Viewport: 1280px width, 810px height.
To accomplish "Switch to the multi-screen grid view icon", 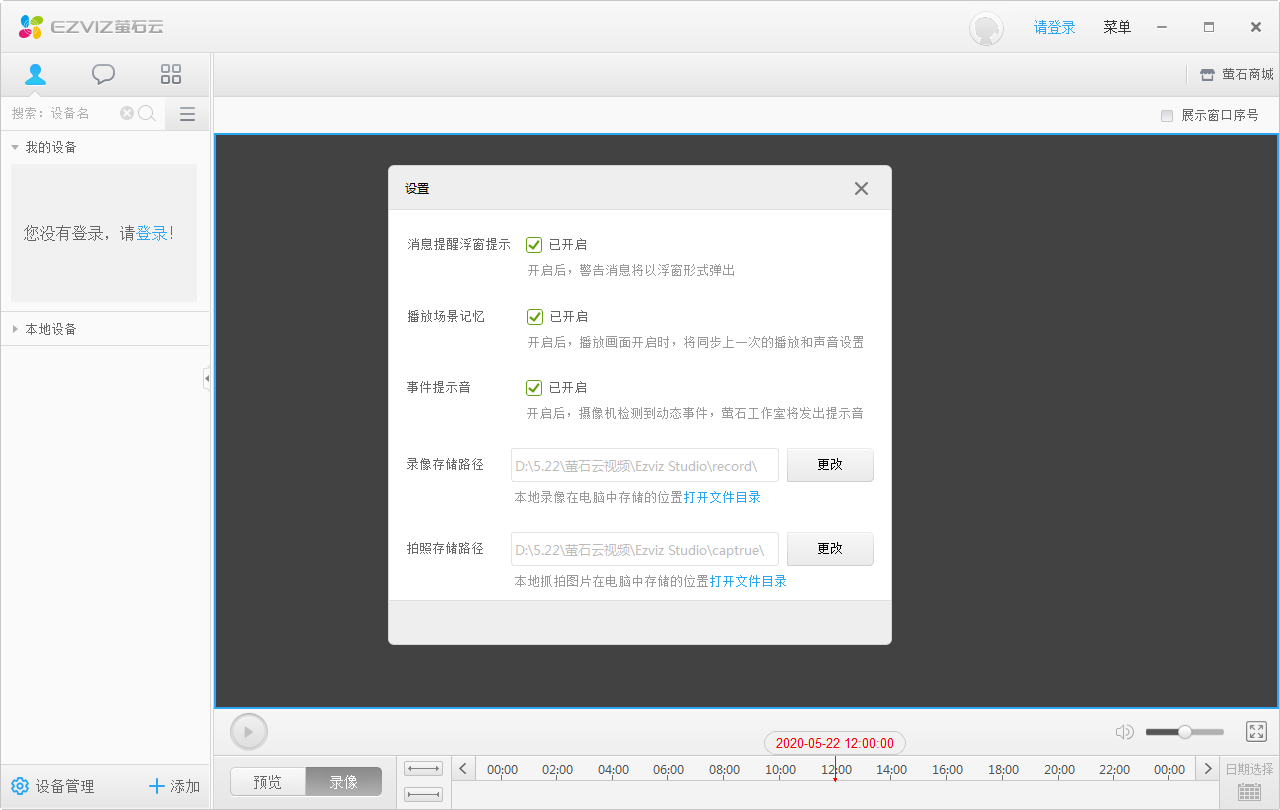I will click(x=170, y=73).
